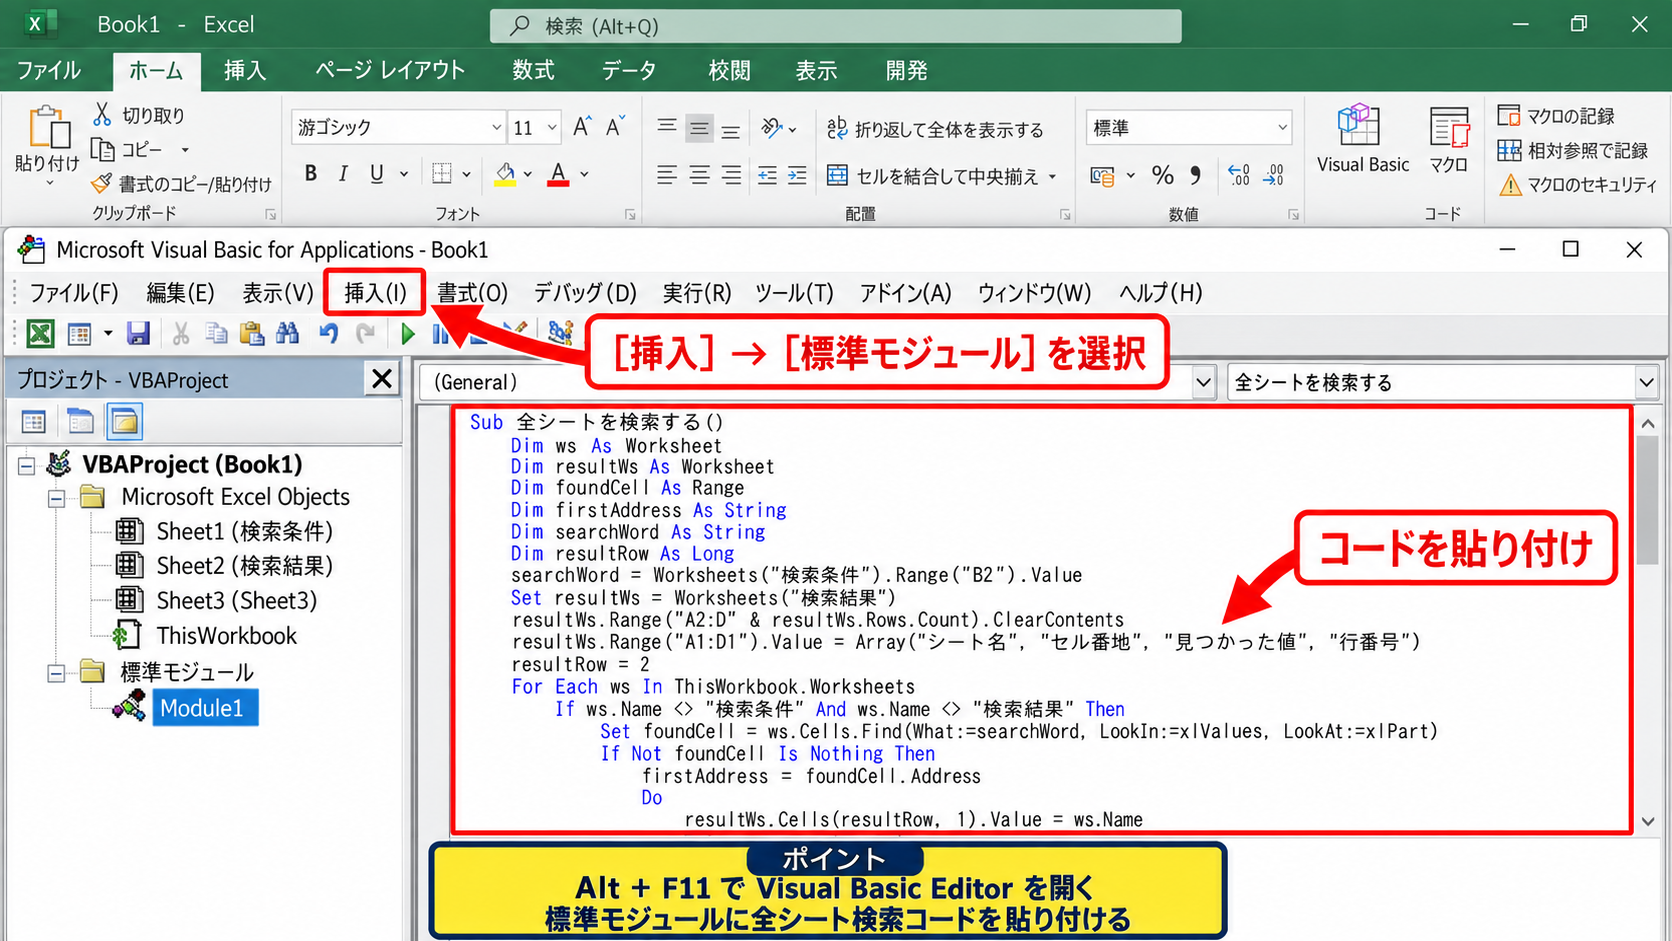1672x941 pixels.
Task: Click the View Microsoft Excel icon in VBA toolbar
Action: coord(40,333)
